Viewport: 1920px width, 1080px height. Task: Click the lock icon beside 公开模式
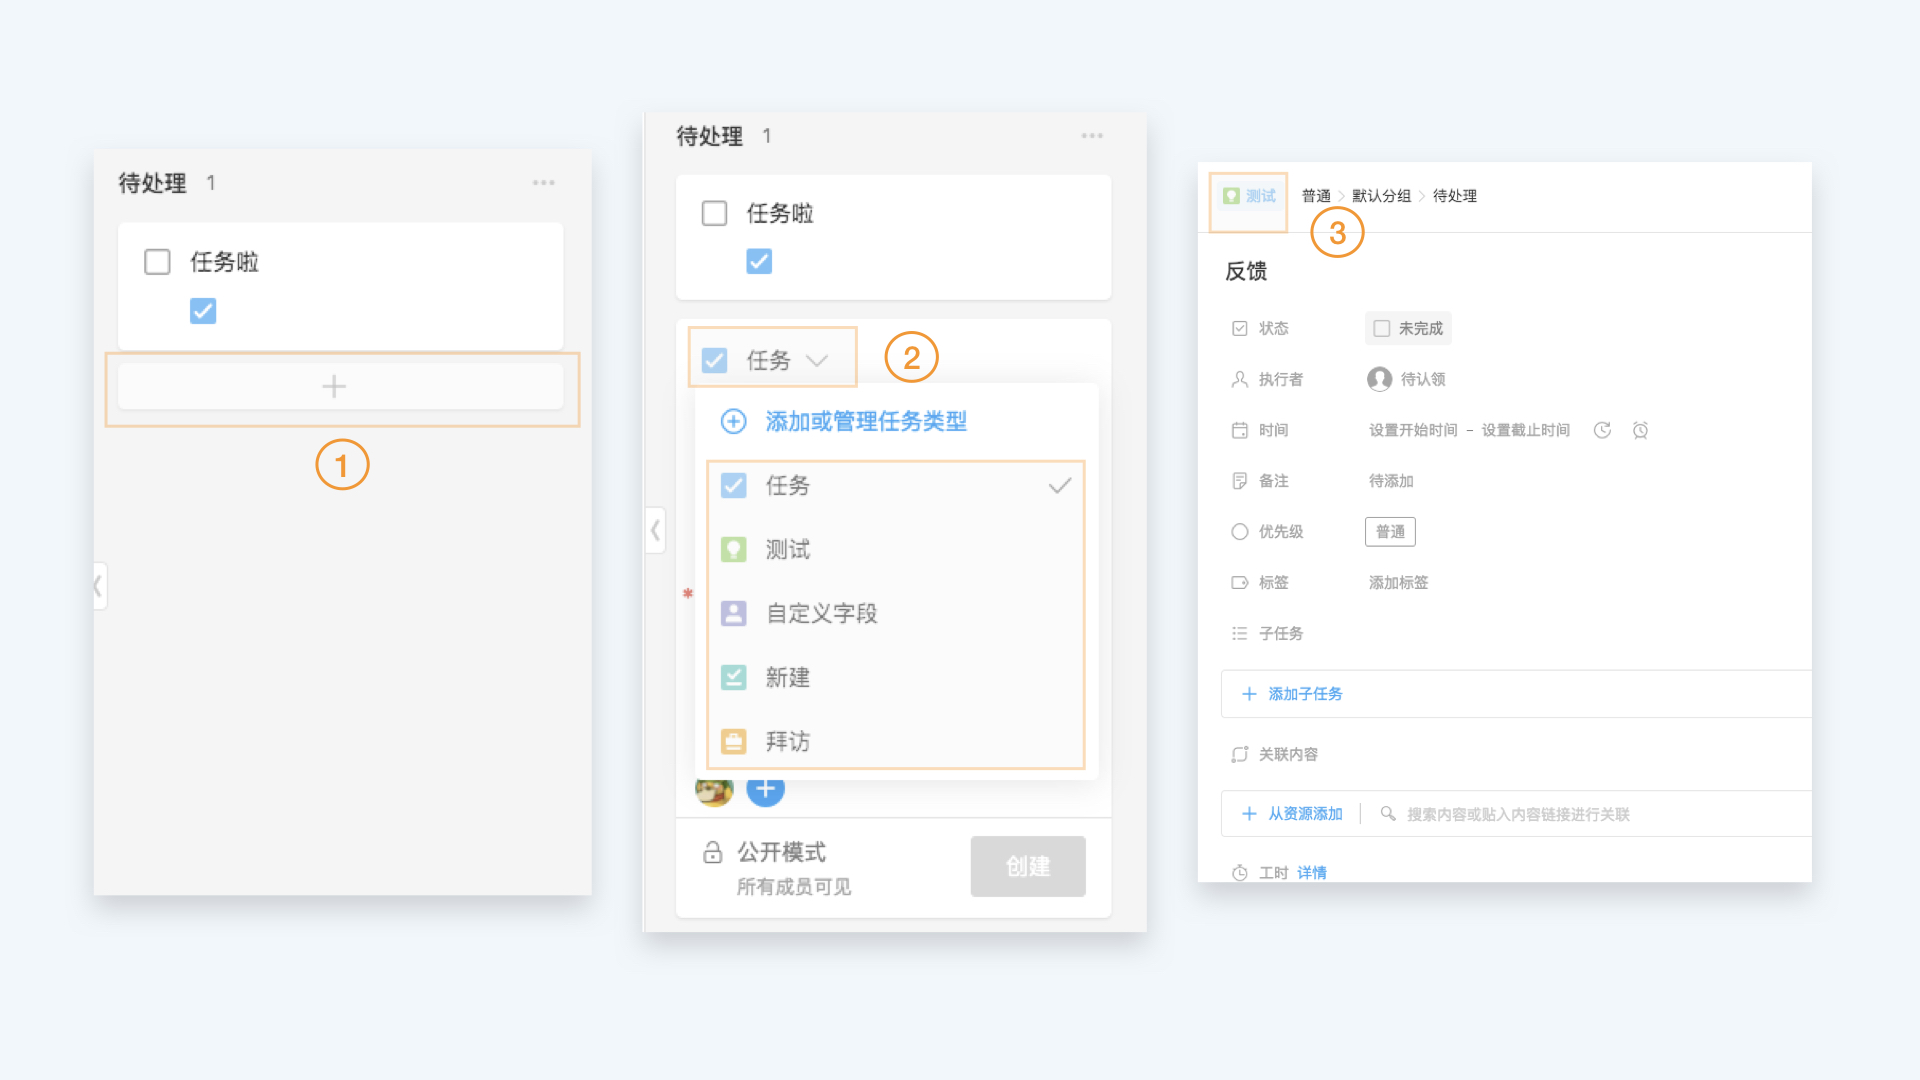click(712, 852)
